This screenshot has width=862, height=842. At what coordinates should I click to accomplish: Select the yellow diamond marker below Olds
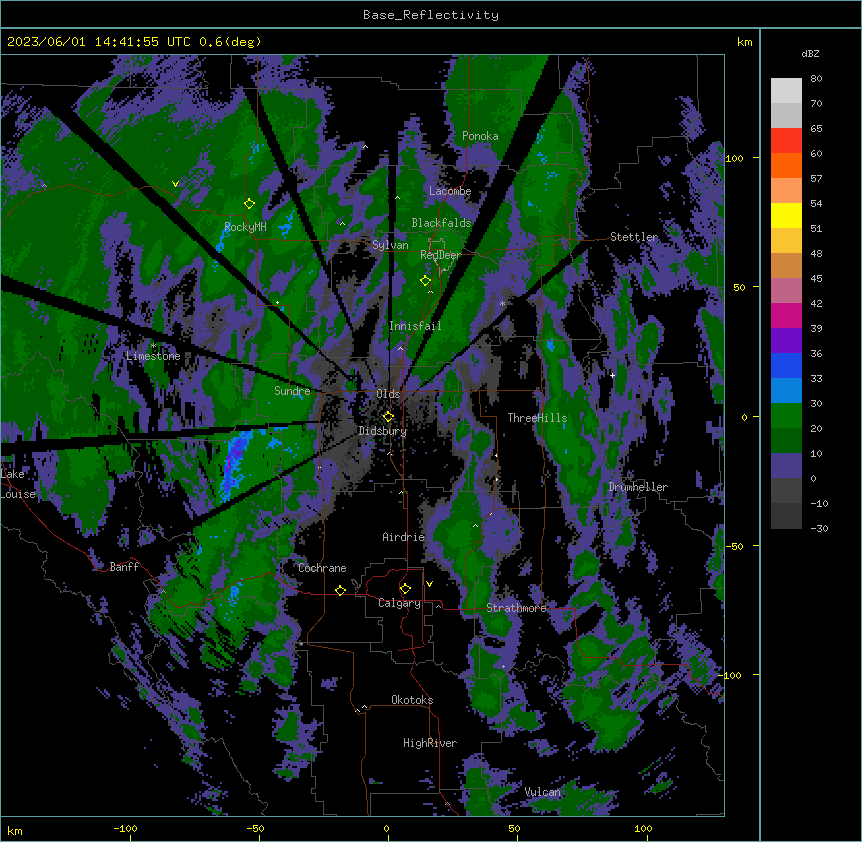(389, 416)
